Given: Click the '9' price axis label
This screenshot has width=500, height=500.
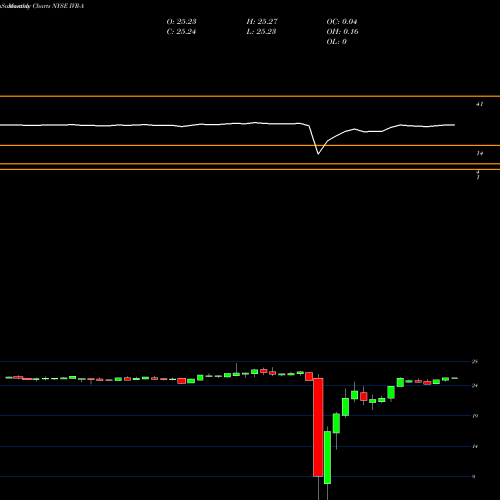Looking at the screenshot, I should coord(473,477).
